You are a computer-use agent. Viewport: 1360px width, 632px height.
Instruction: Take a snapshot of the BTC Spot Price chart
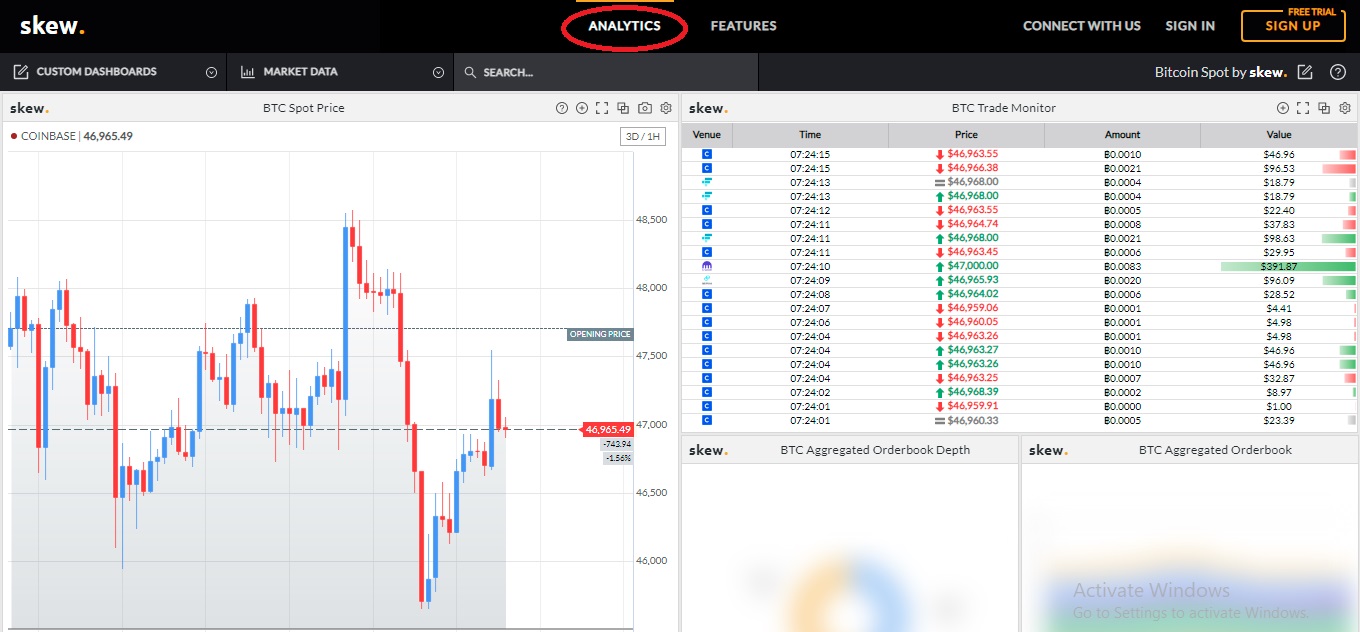645,108
